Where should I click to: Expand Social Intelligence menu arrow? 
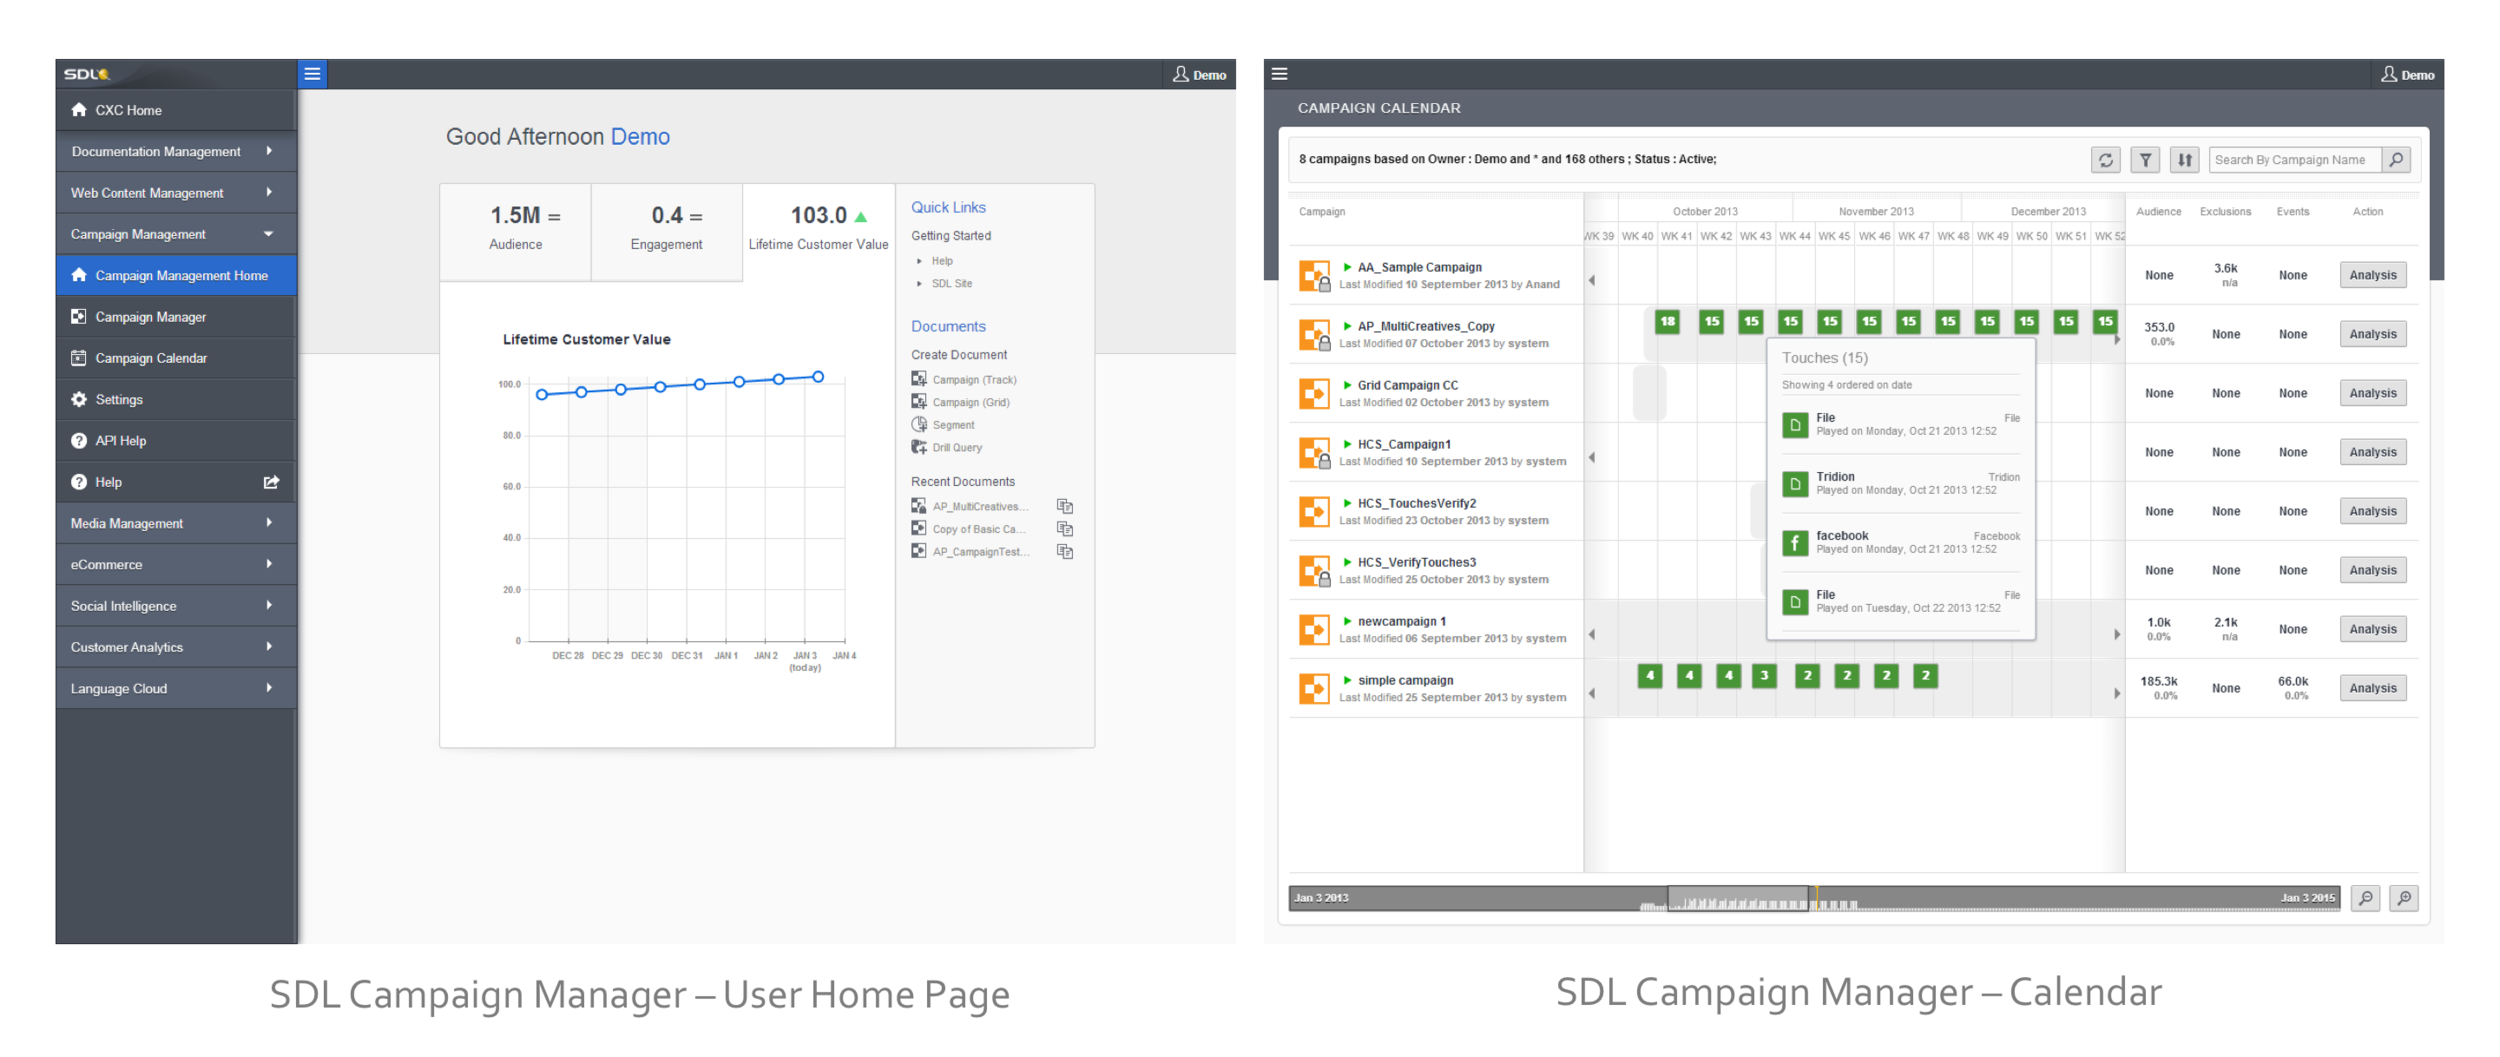click(269, 605)
